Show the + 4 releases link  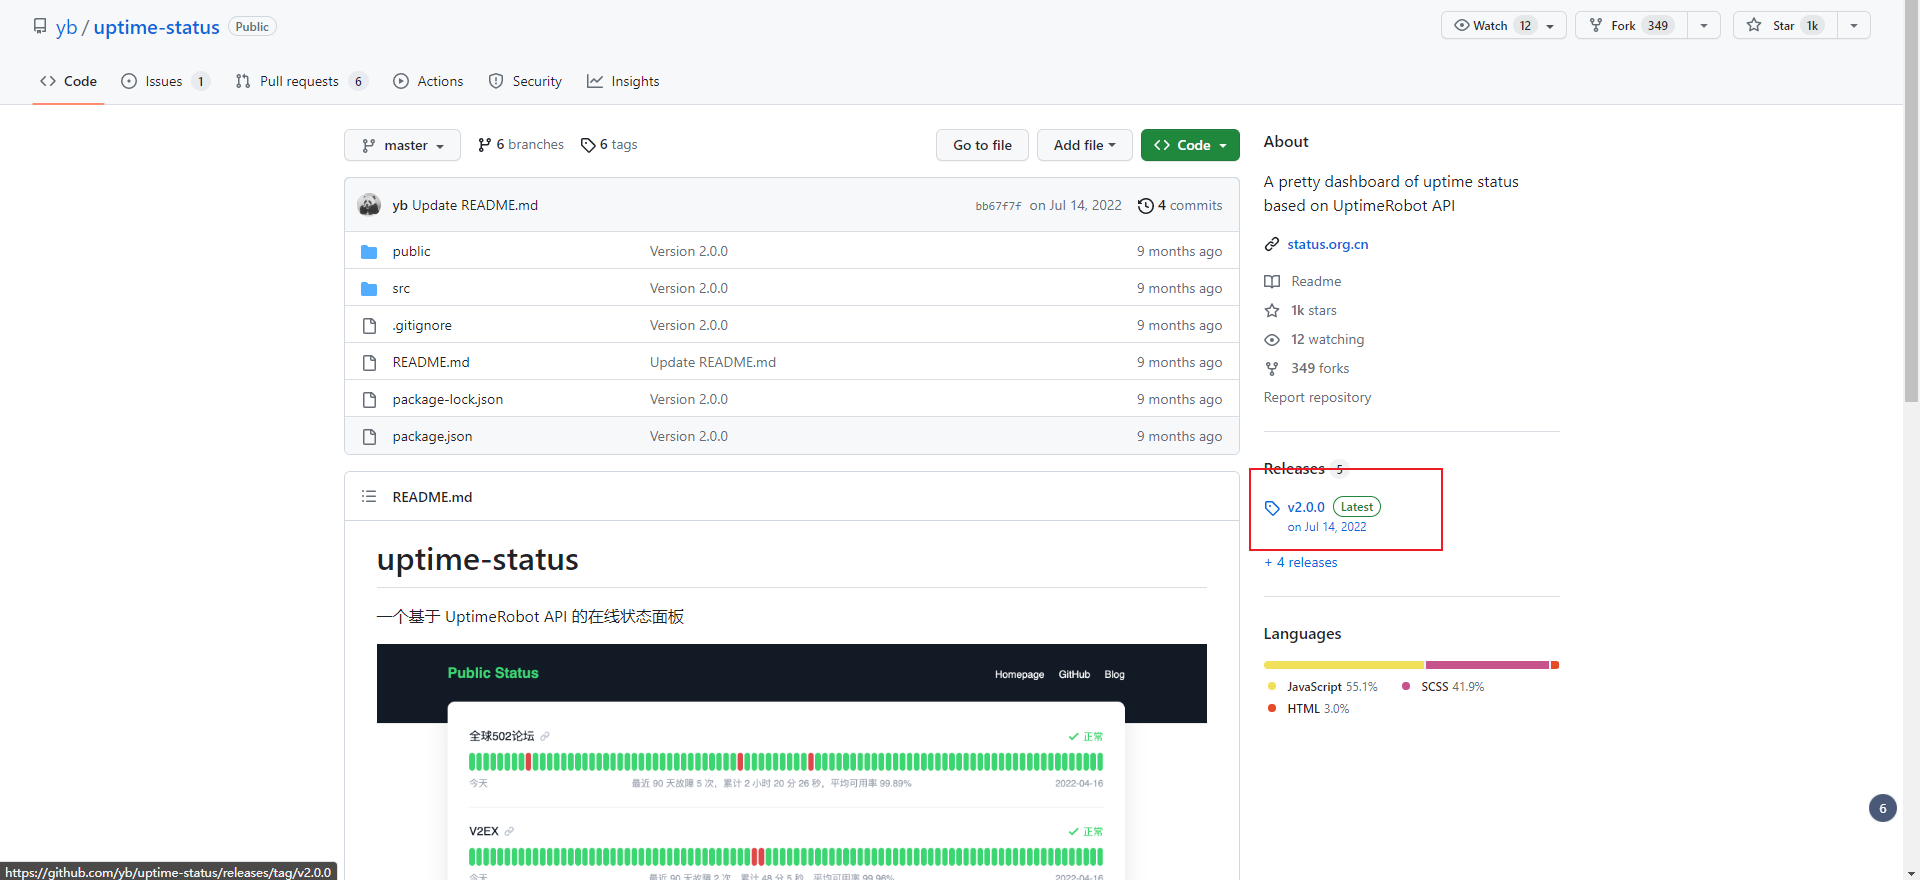pos(1300,562)
